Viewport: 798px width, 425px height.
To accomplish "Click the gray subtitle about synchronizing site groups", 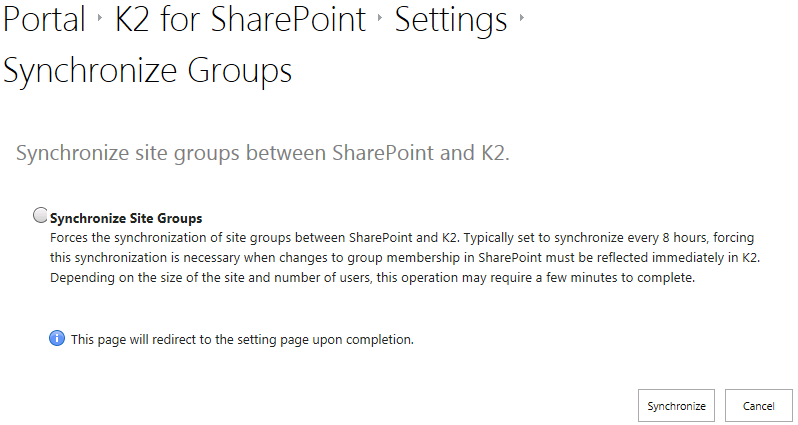I will 263,153.
